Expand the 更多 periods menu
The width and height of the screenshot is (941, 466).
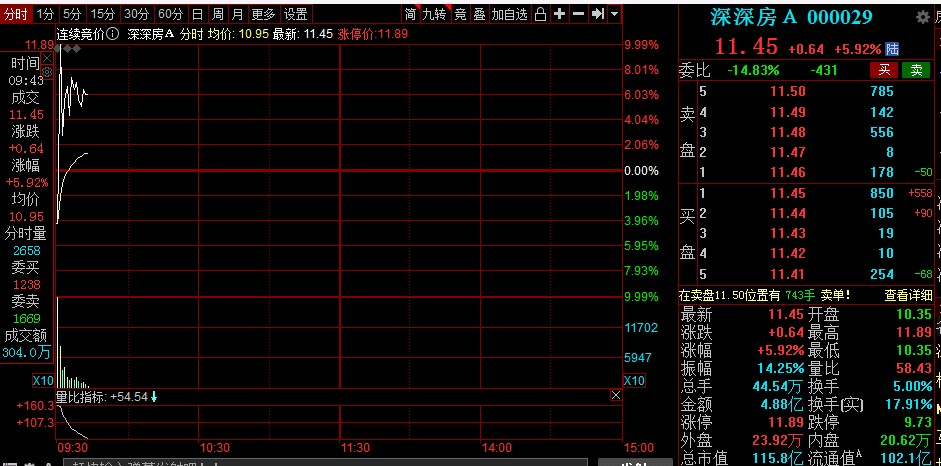(x=263, y=14)
